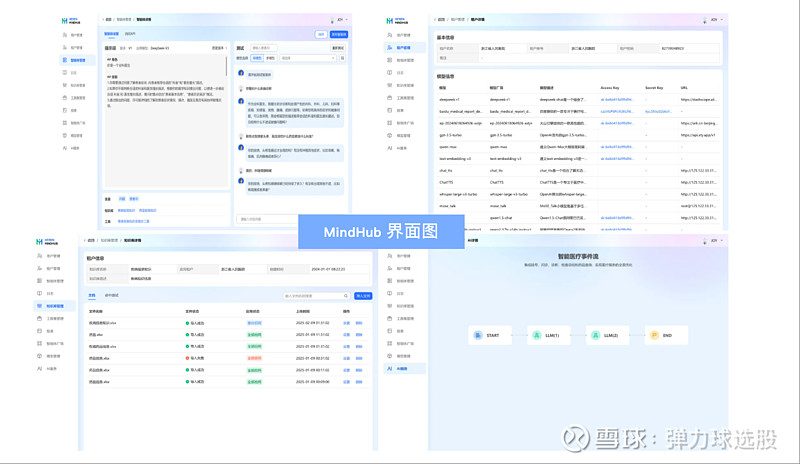Click highlighted knowledge base sidebar item in file panel
Screen dimensions: 800x464
coord(55,306)
